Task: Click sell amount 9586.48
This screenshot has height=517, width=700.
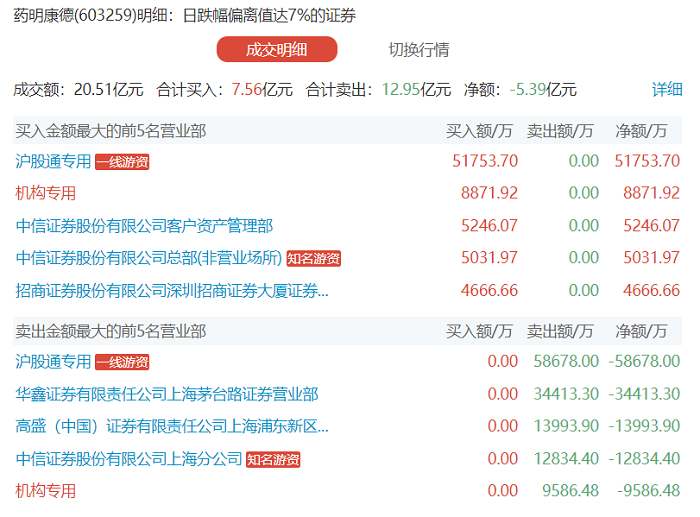Action: 571,490
